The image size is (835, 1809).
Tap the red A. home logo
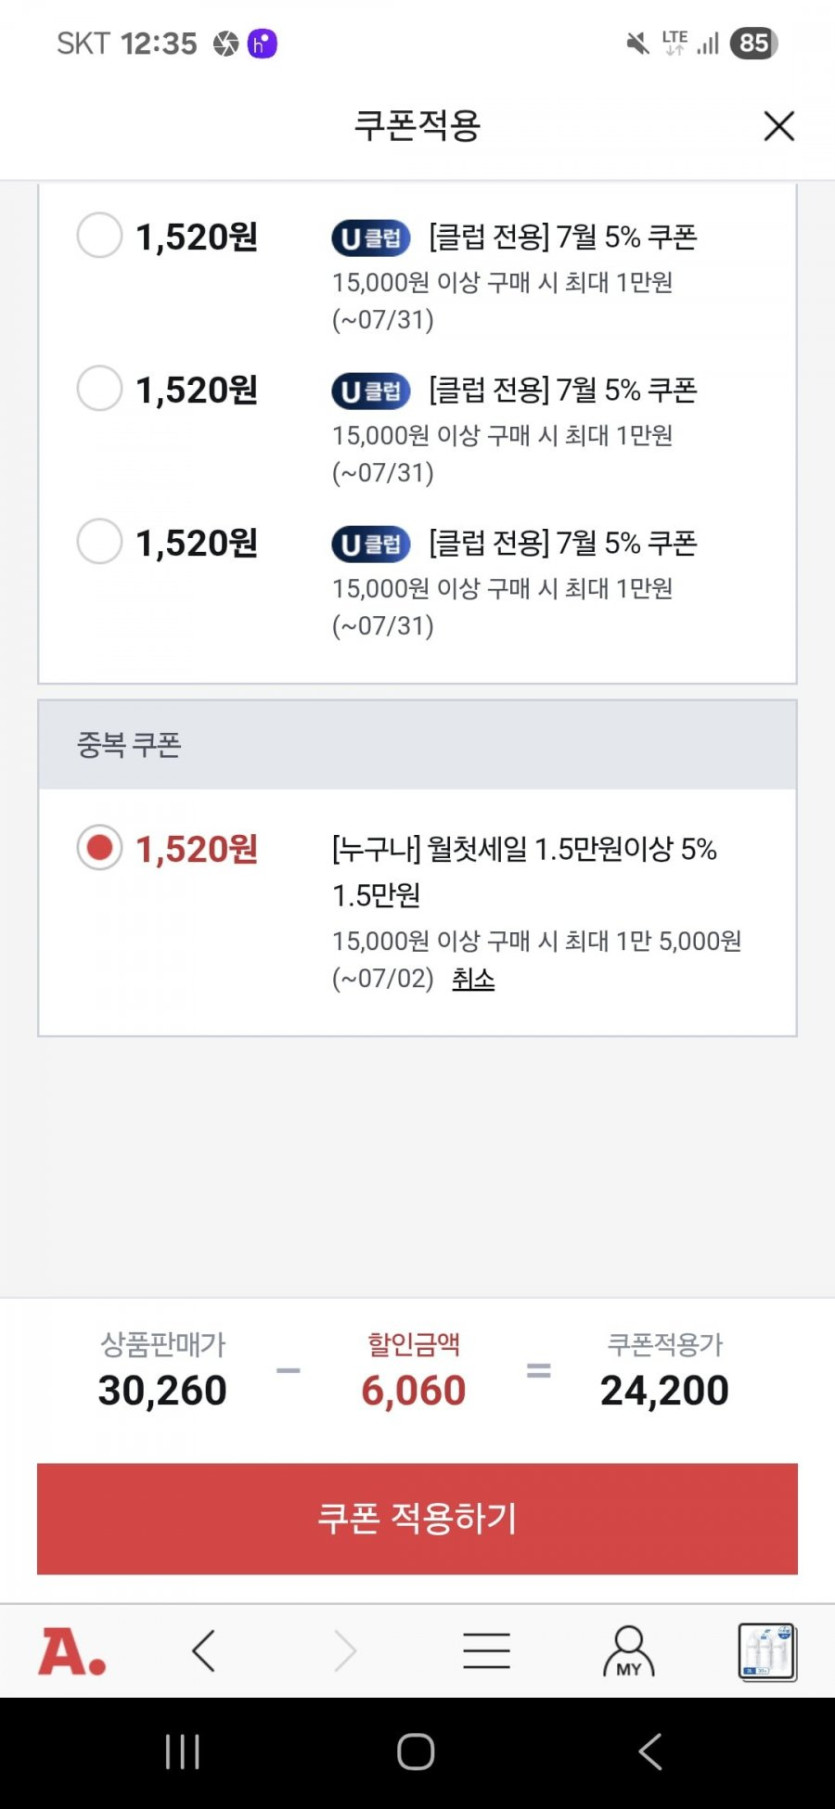coord(72,1651)
